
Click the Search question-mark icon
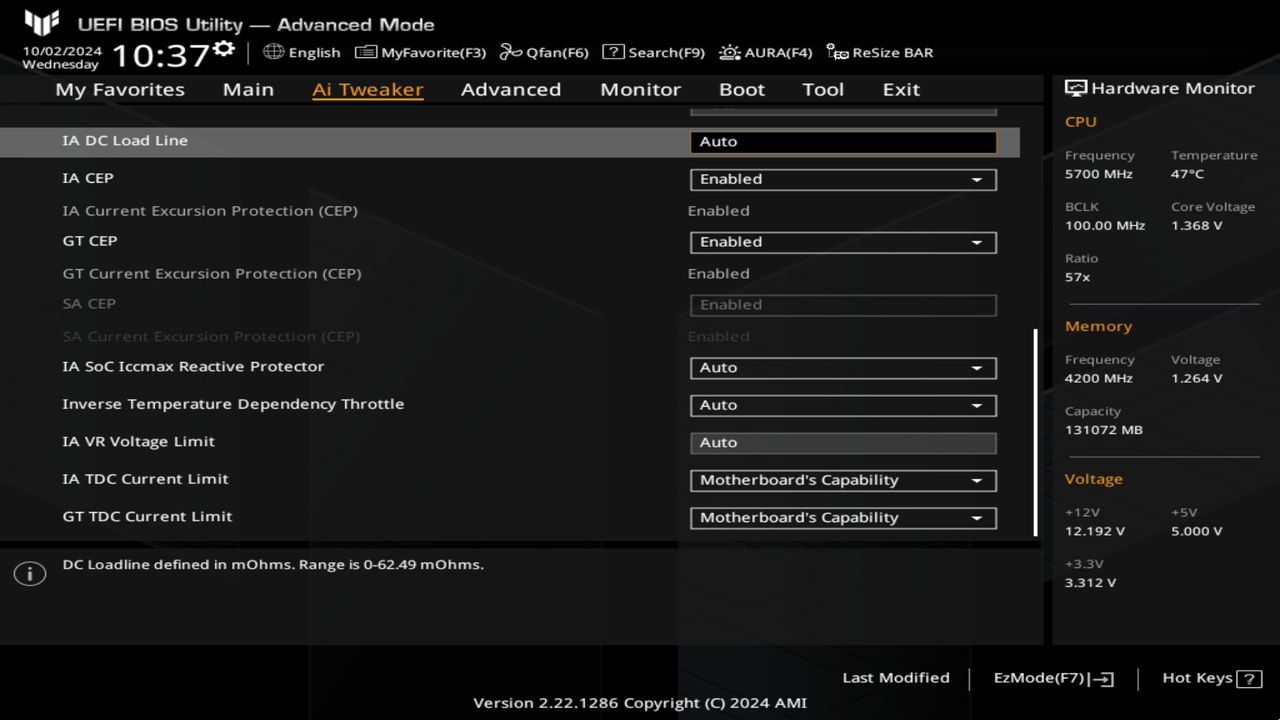pos(613,52)
